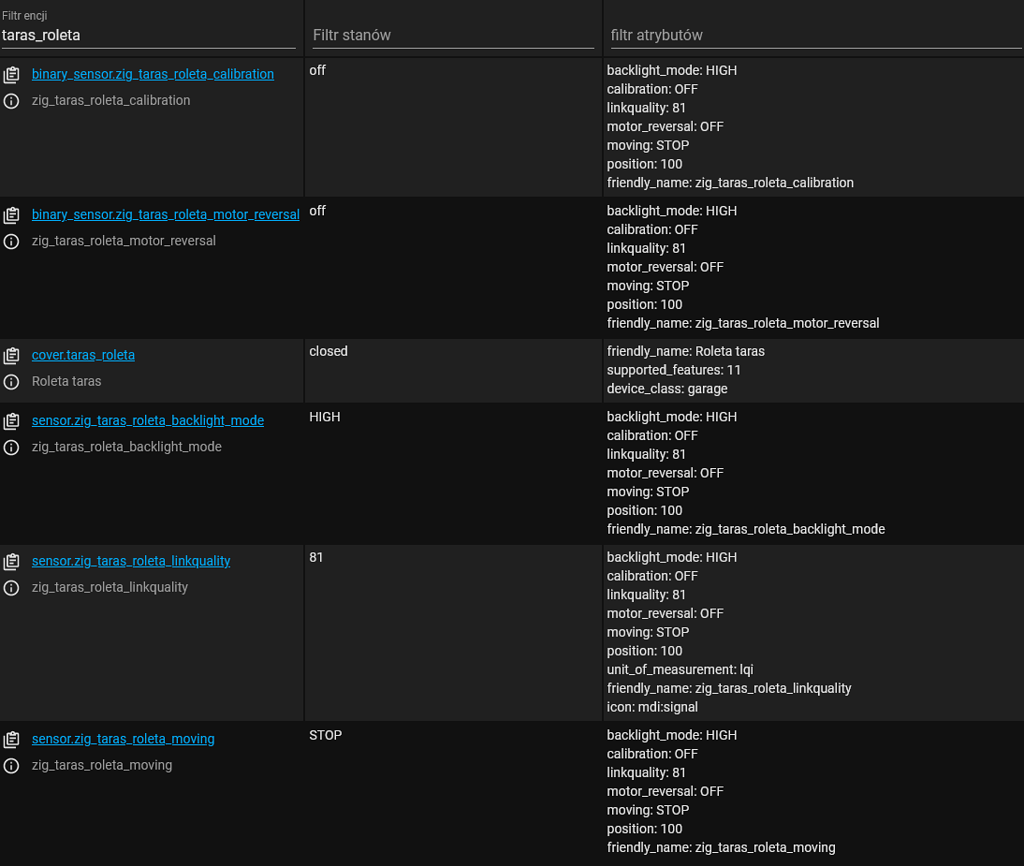Show info for zig_taras_roleta_calibration entity
1024x866 pixels.
(11, 101)
